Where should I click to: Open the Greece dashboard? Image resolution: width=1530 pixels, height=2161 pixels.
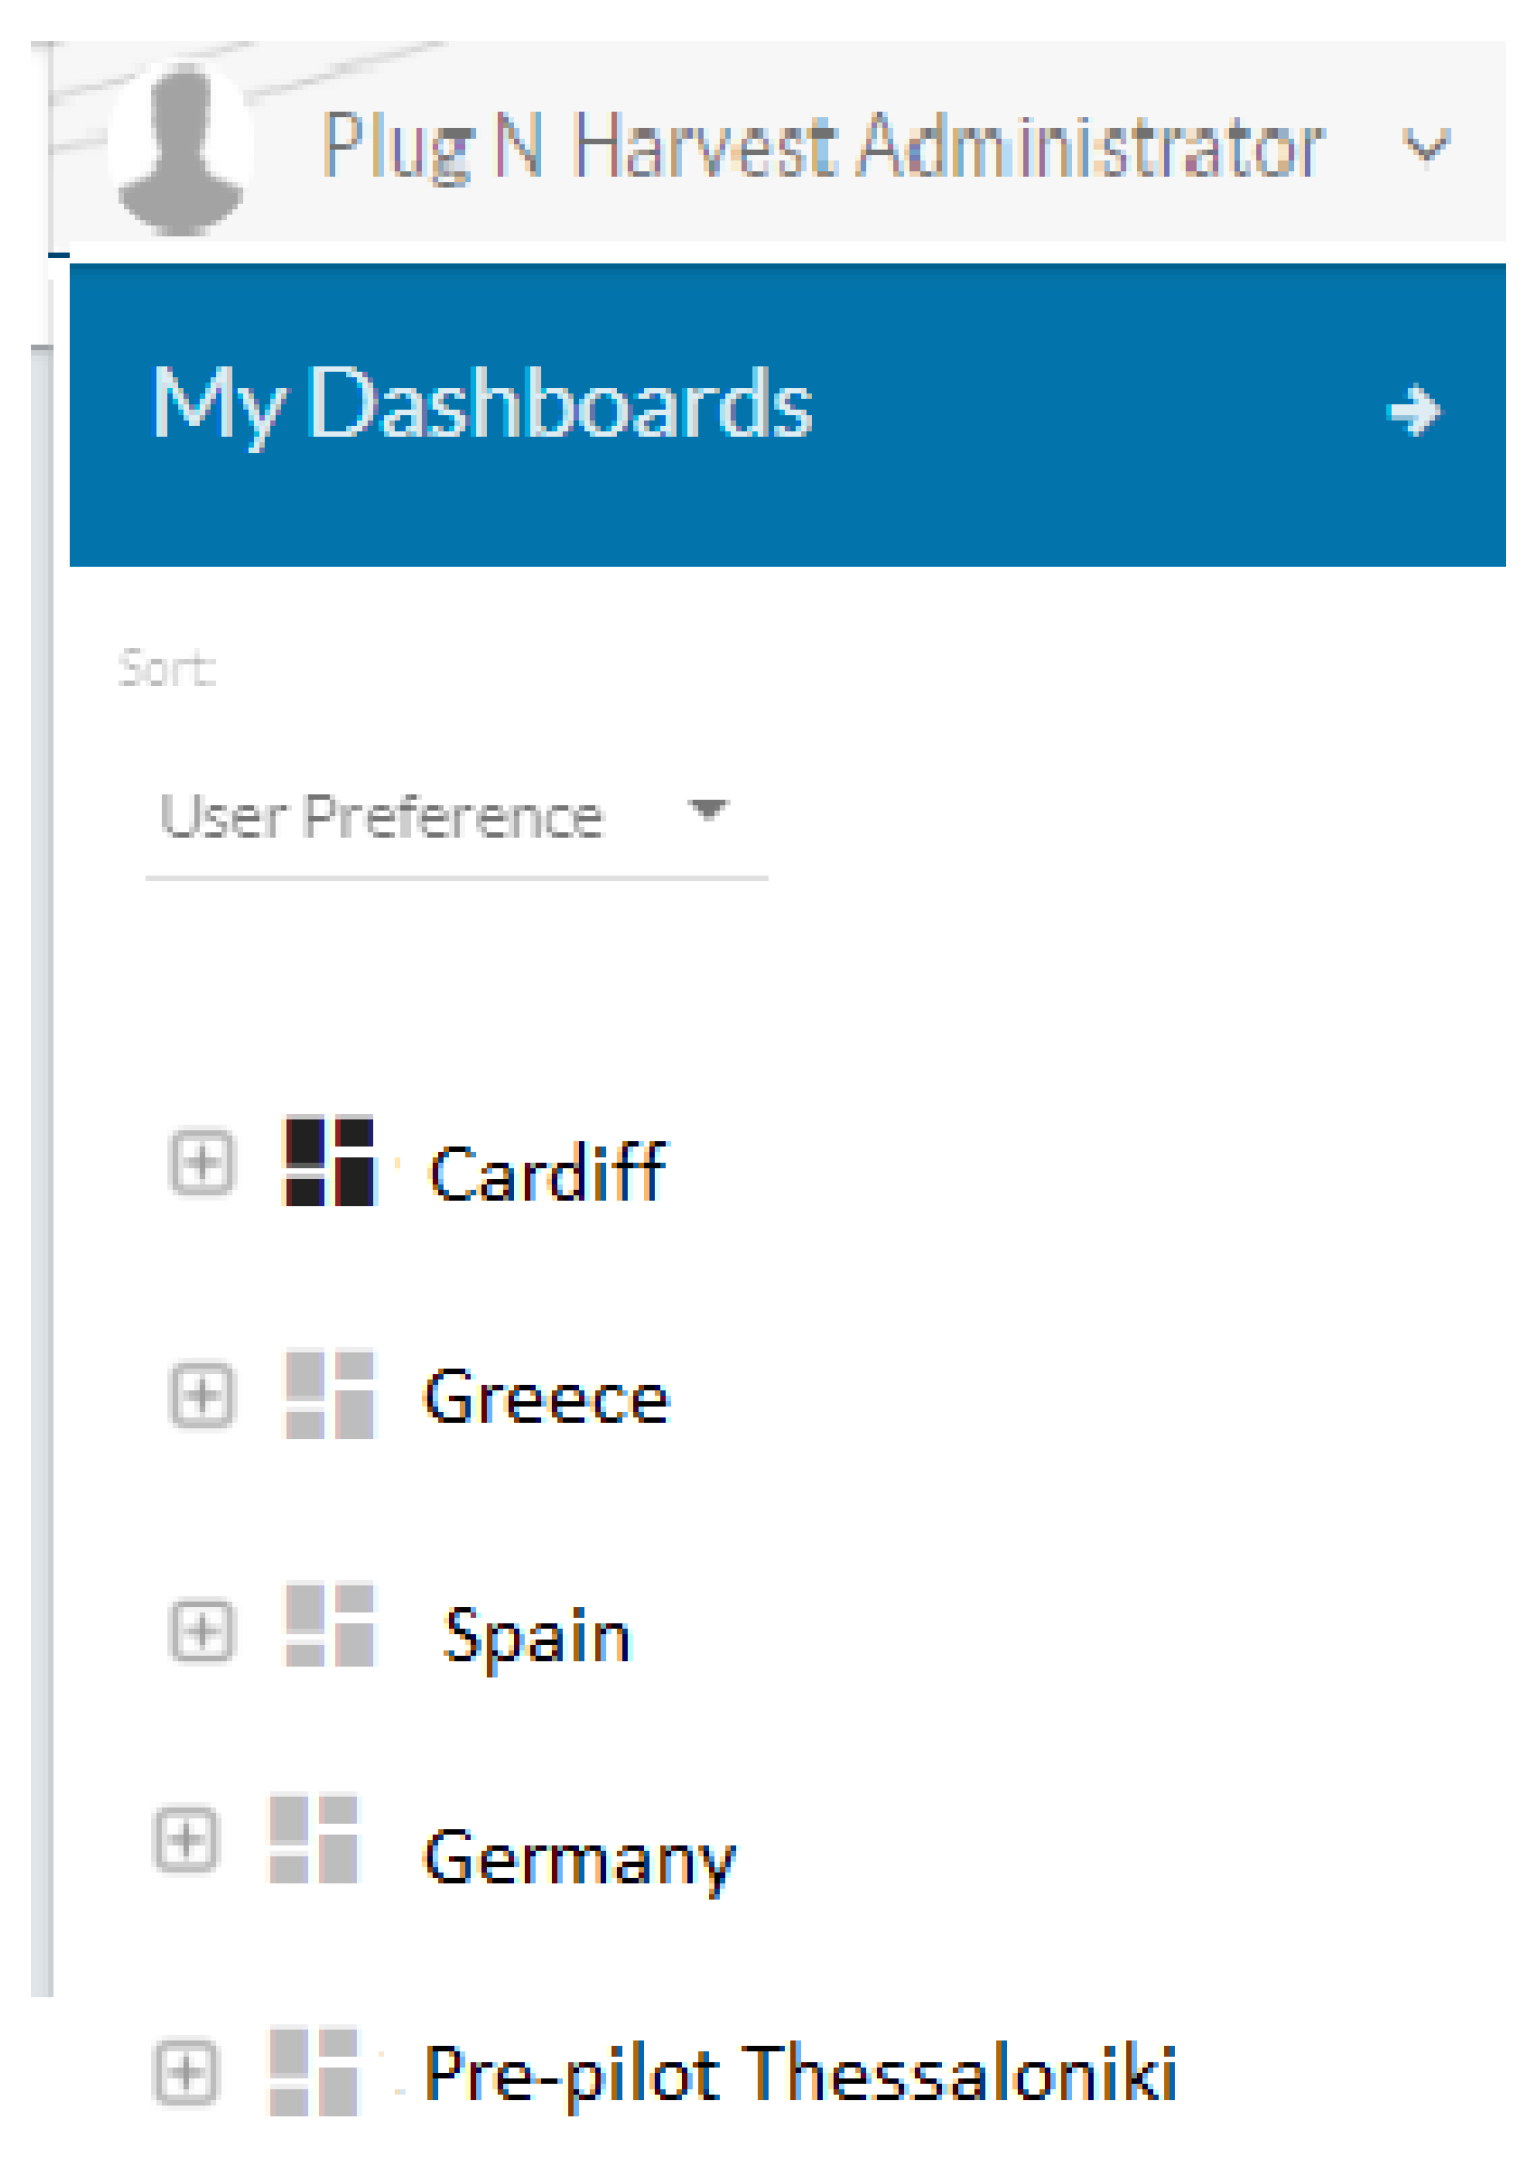tap(546, 1397)
